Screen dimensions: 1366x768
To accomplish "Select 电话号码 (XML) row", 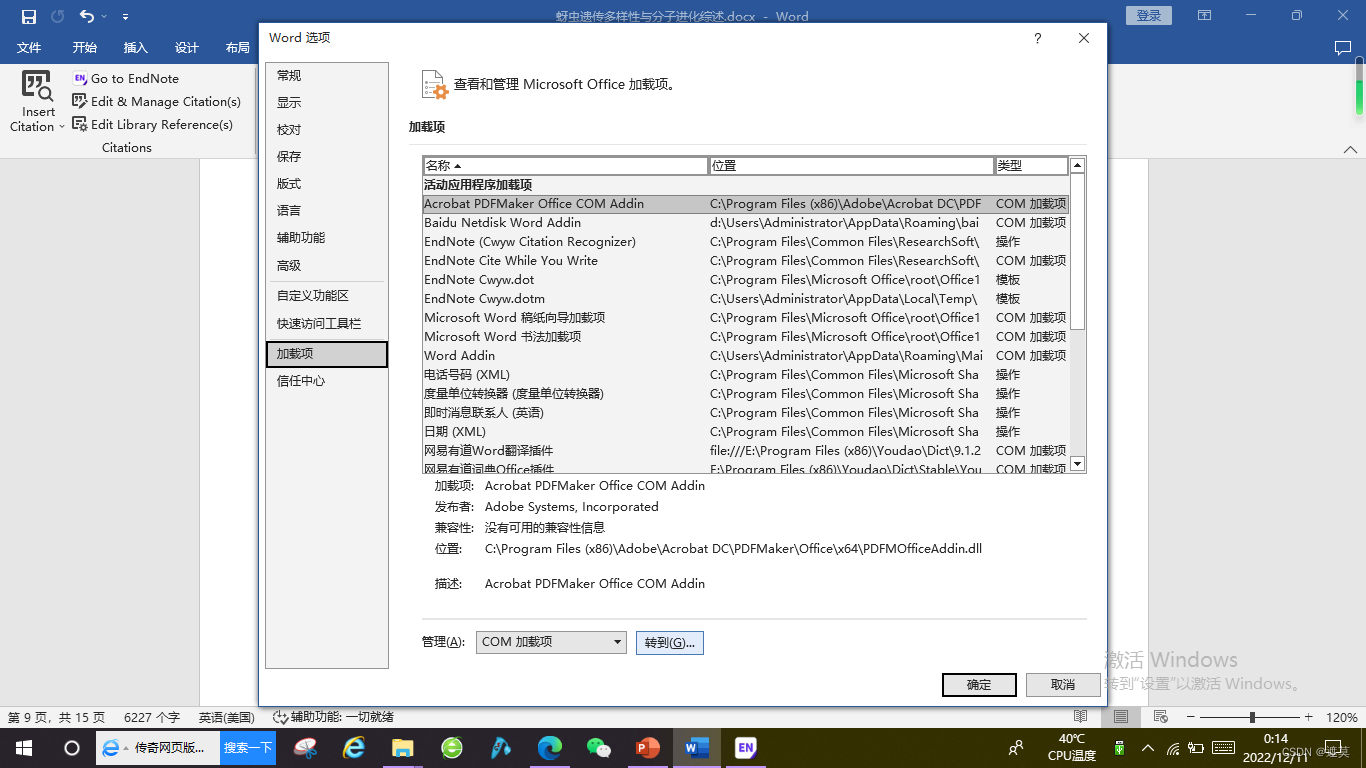I will point(745,375).
